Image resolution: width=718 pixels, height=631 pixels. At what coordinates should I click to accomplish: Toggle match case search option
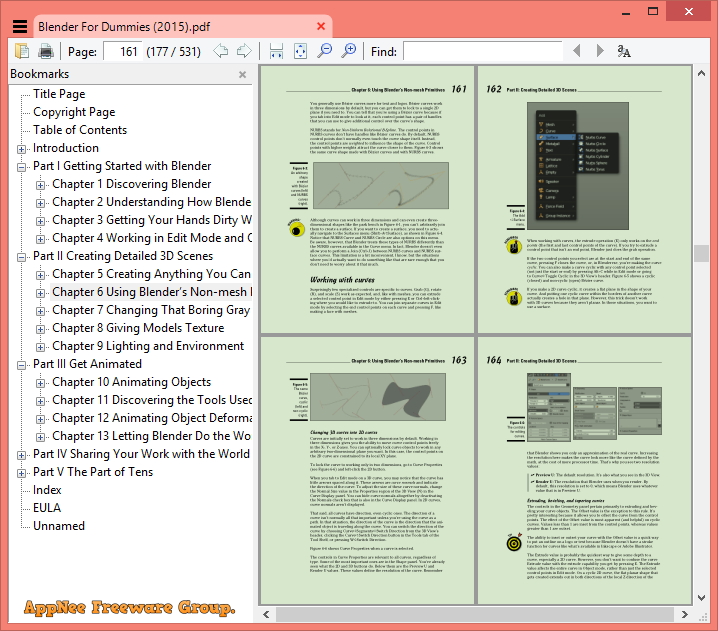[x=624, y=51]
